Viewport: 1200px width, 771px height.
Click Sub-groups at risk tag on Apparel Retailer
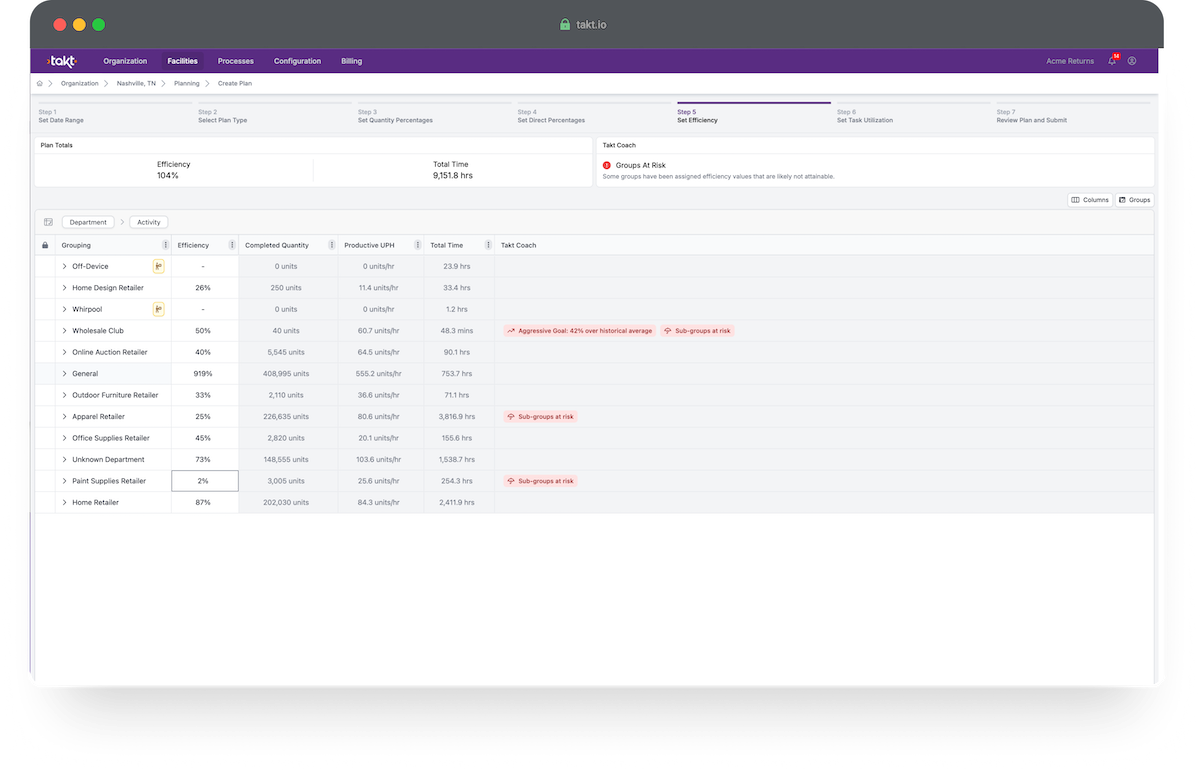[541, 417]
